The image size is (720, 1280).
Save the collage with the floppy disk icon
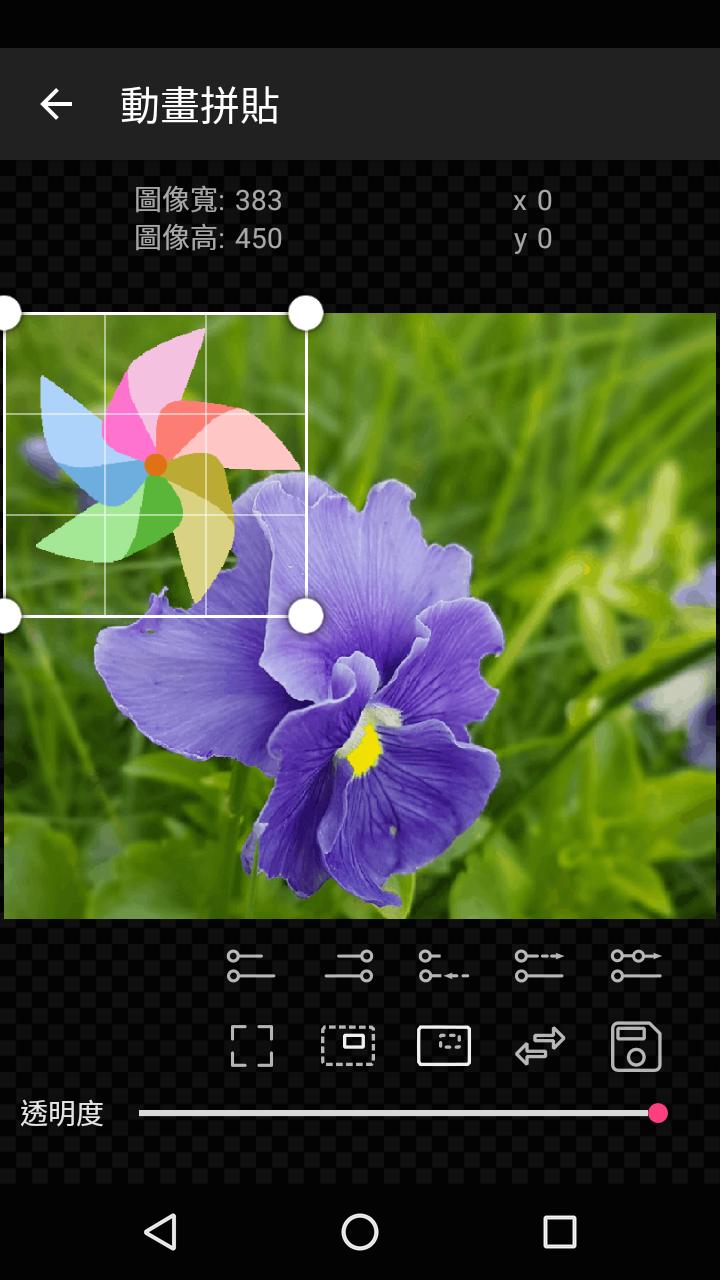(x=636, y=1046)
